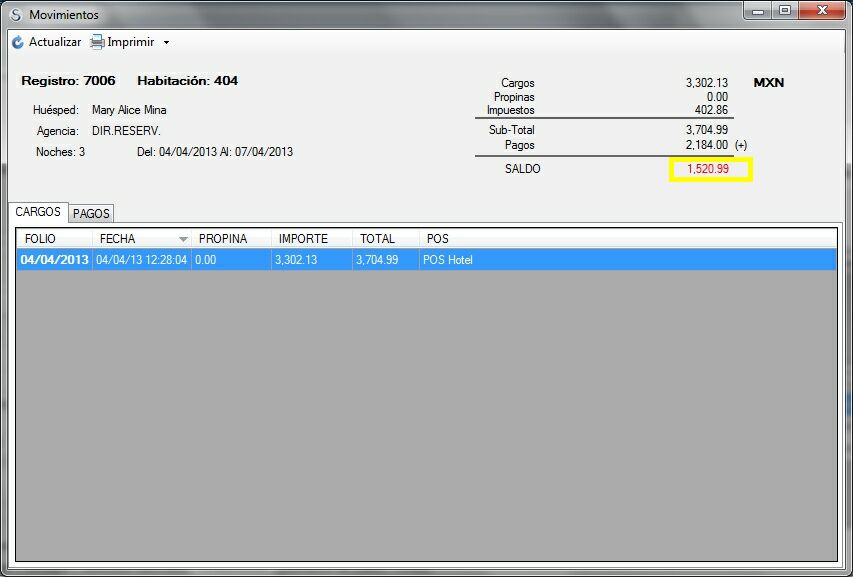Image resolution: width=853 pixels, height=577 pixels.
Task: Close the Movimientos window
Action: 822,11
